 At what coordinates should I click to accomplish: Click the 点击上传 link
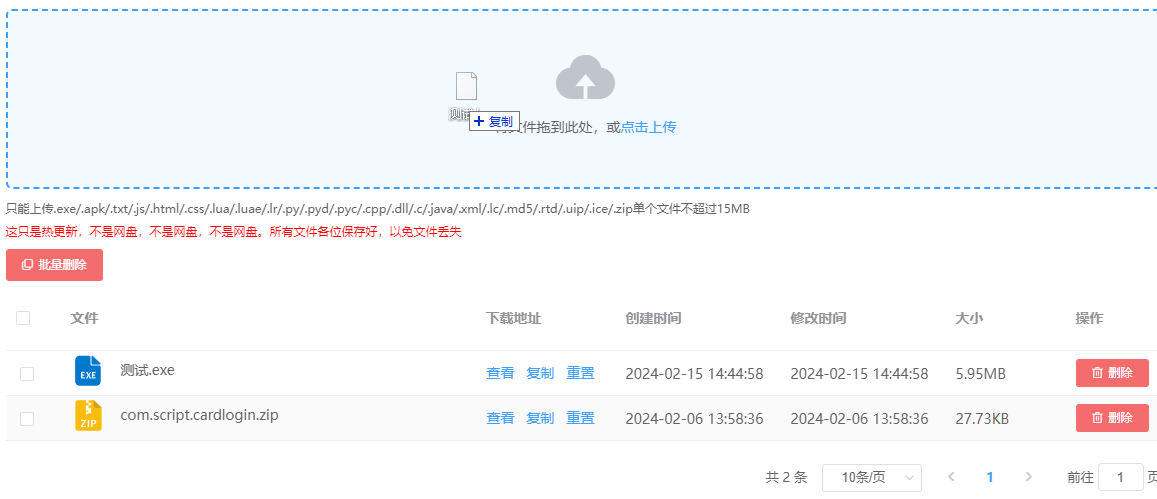pyautogui.click(x=649, y=127)
